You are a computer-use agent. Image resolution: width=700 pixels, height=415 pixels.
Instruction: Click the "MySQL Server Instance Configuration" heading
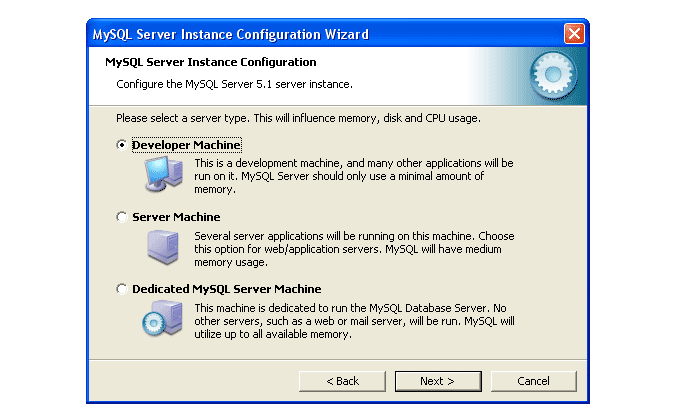(225, 62)
